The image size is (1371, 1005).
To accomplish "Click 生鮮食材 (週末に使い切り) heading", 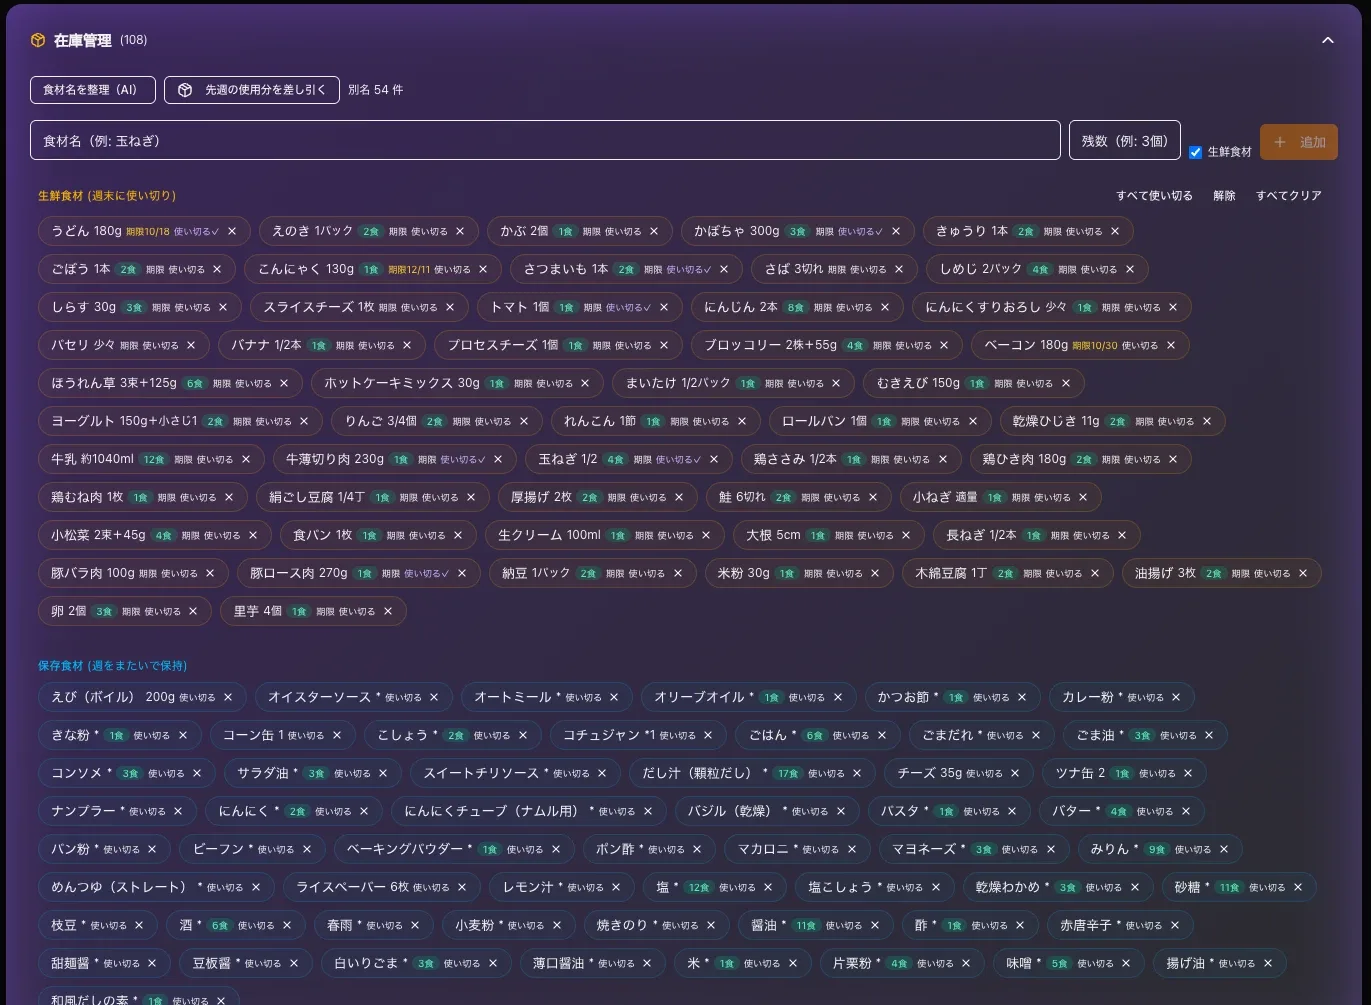I will (x=107, y=196).
